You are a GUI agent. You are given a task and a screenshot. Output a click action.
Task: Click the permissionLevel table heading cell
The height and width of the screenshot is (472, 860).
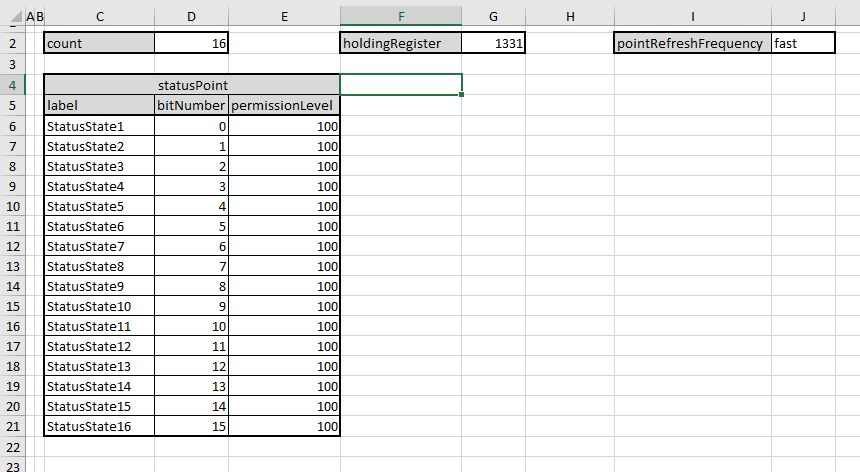point(284,105)
